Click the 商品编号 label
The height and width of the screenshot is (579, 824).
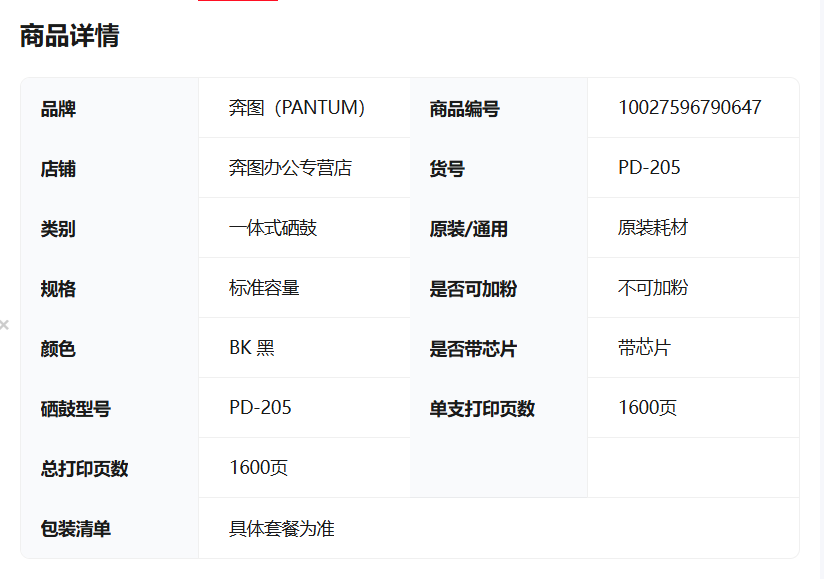464,109
